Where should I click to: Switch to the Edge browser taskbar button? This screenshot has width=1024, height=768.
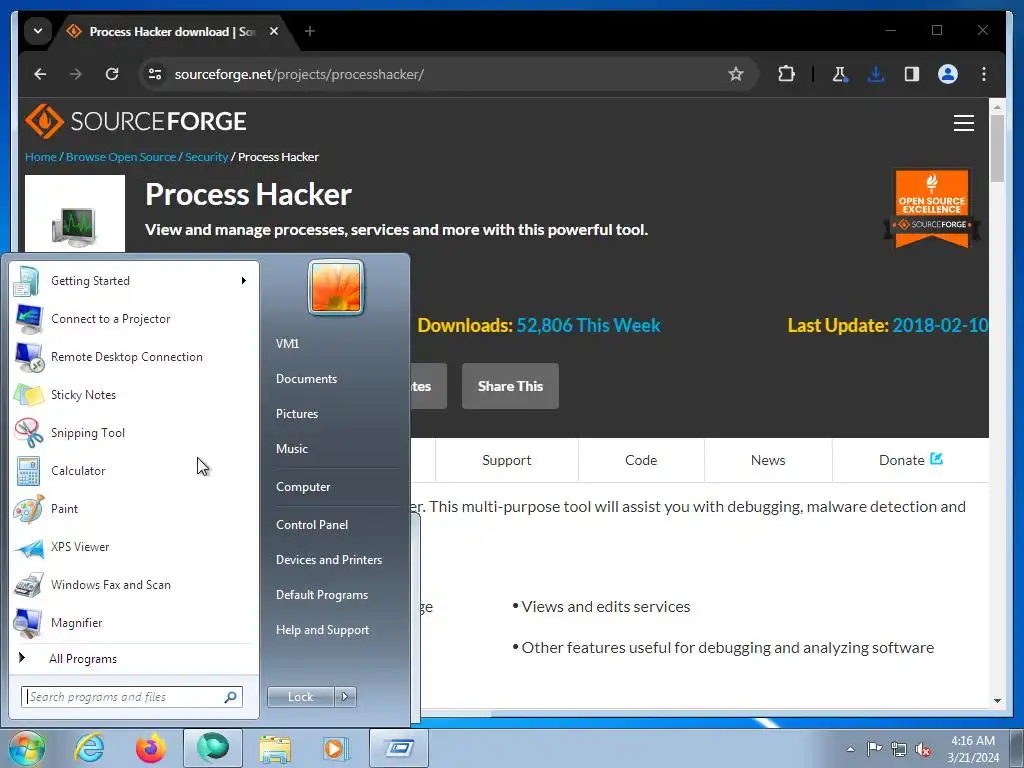tap(213, 748)
